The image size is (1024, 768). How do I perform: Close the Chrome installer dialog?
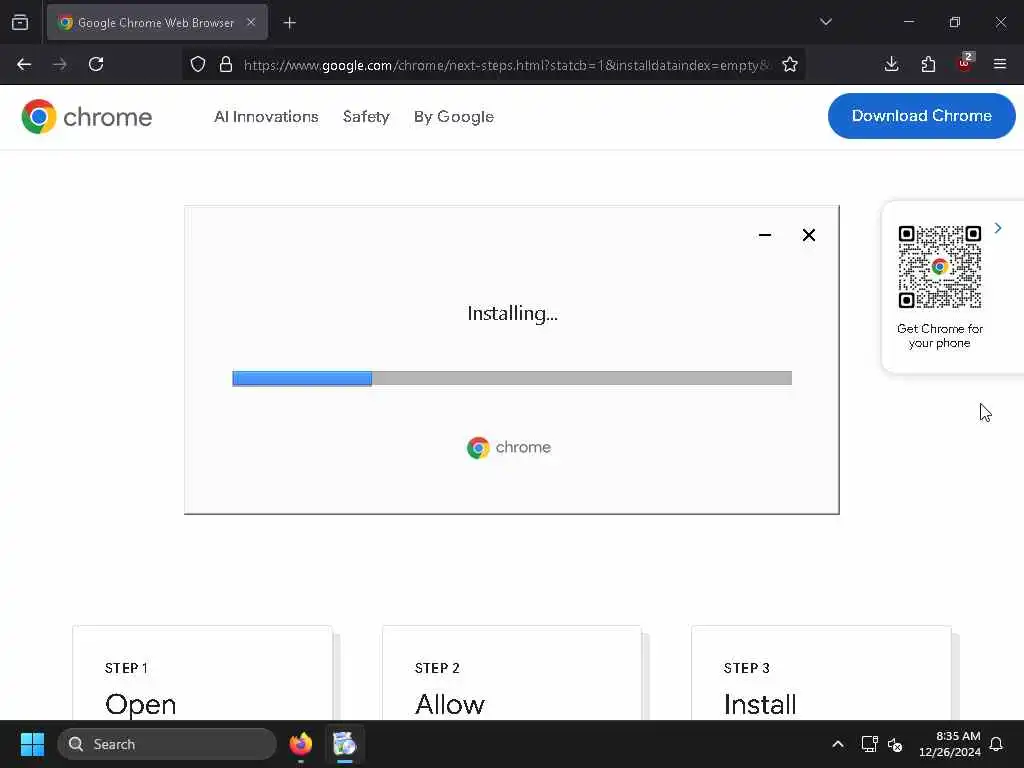(808, 235)
